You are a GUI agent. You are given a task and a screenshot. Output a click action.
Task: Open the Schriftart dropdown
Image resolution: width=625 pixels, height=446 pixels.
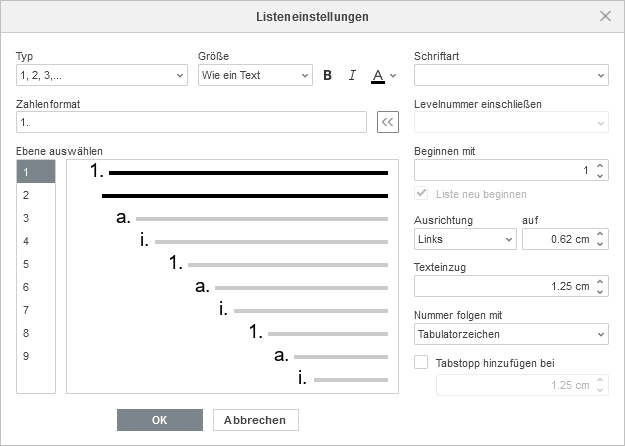[x=511, y=75]
